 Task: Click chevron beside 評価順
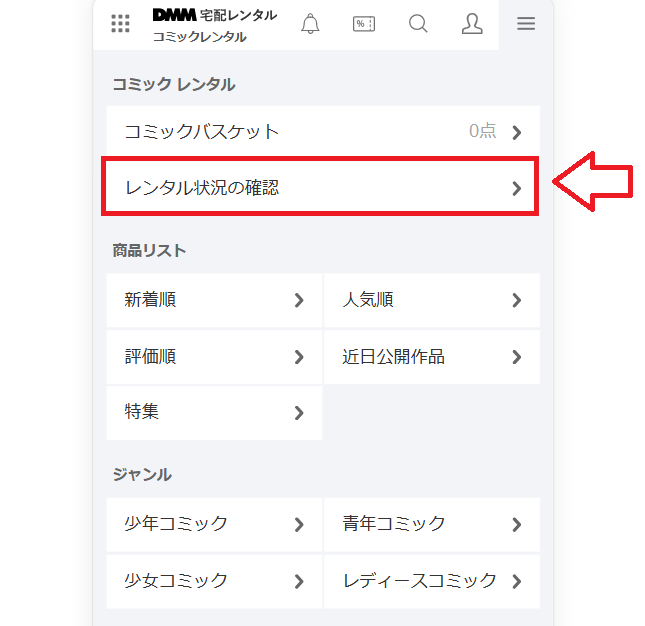click(299, 357)
